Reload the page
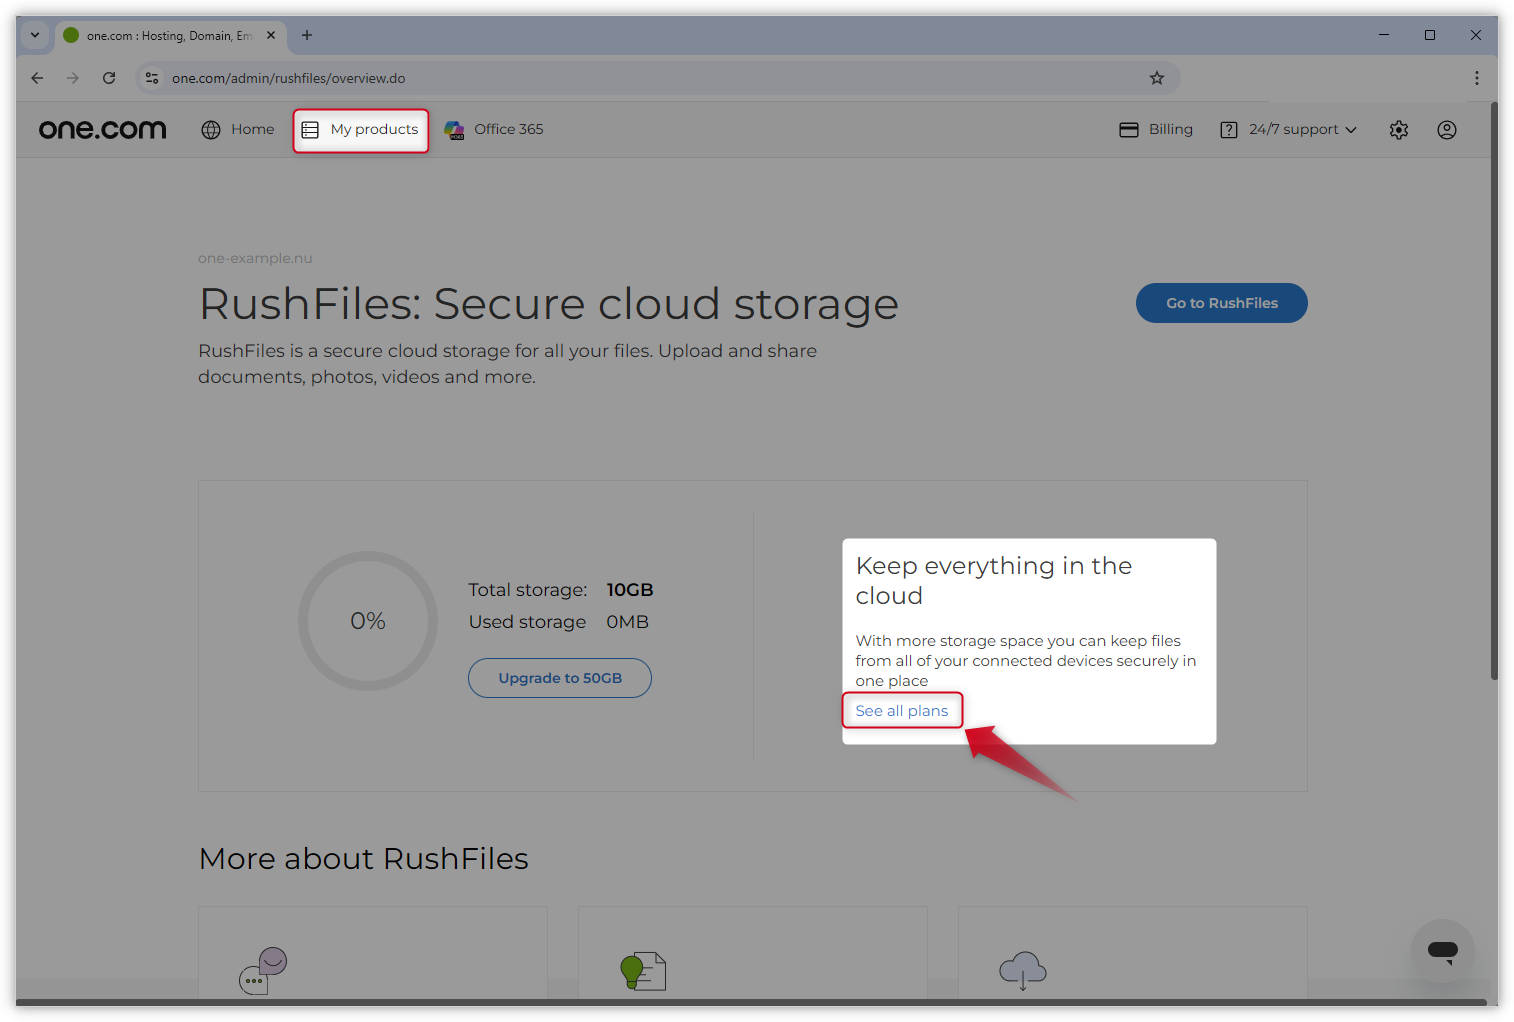Screen dimensions: 1514x1022 pyautogui.click(x=108, y=77)
